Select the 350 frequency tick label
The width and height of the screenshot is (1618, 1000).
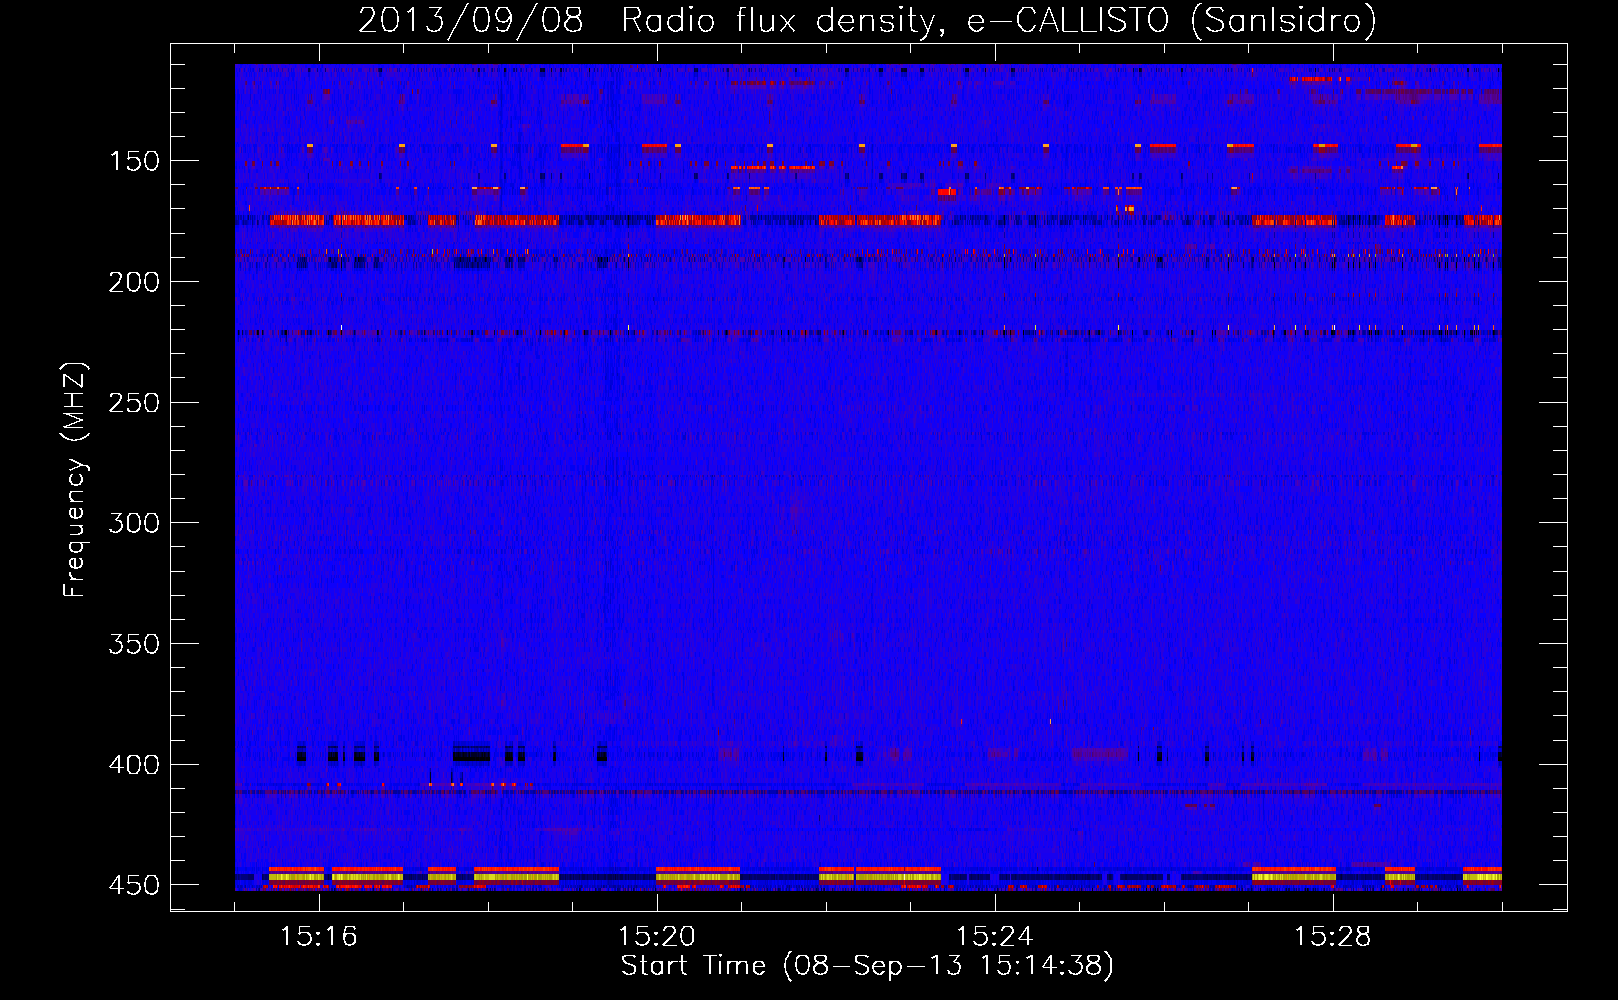(133, 645)
